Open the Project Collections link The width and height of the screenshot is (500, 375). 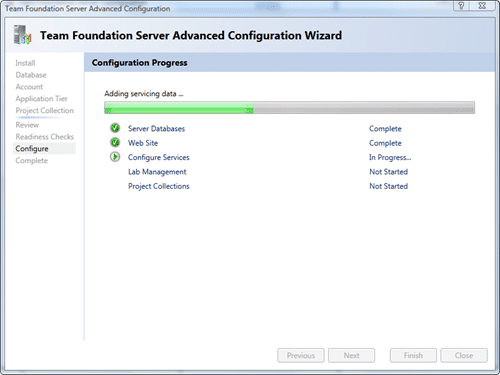pyautogui.click(x=159, y=186)
